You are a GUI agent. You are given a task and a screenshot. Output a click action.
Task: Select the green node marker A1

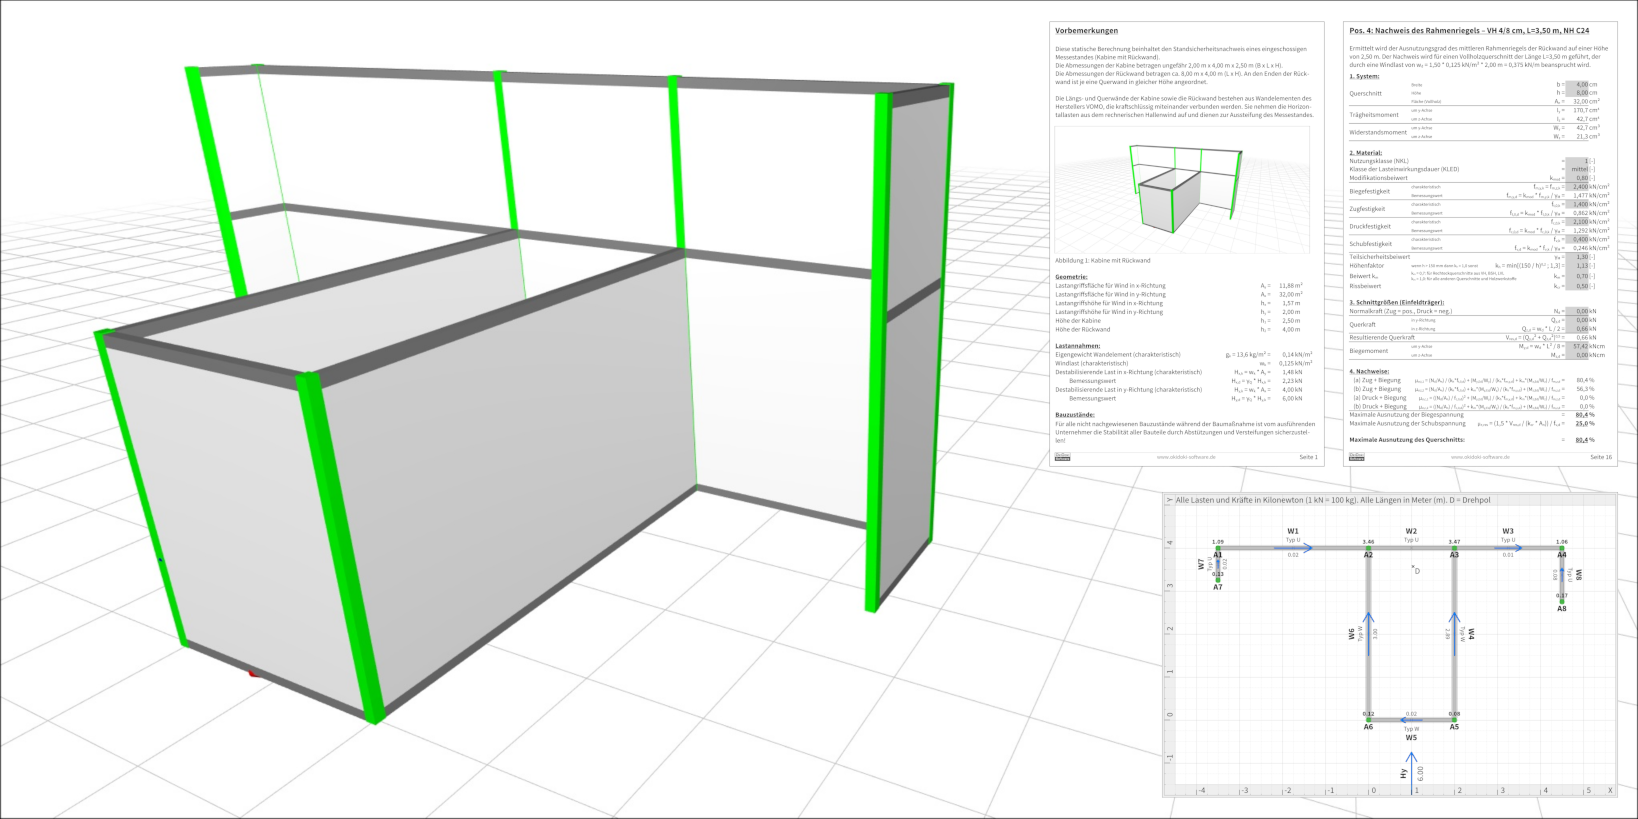click(x=1218, y=548)
